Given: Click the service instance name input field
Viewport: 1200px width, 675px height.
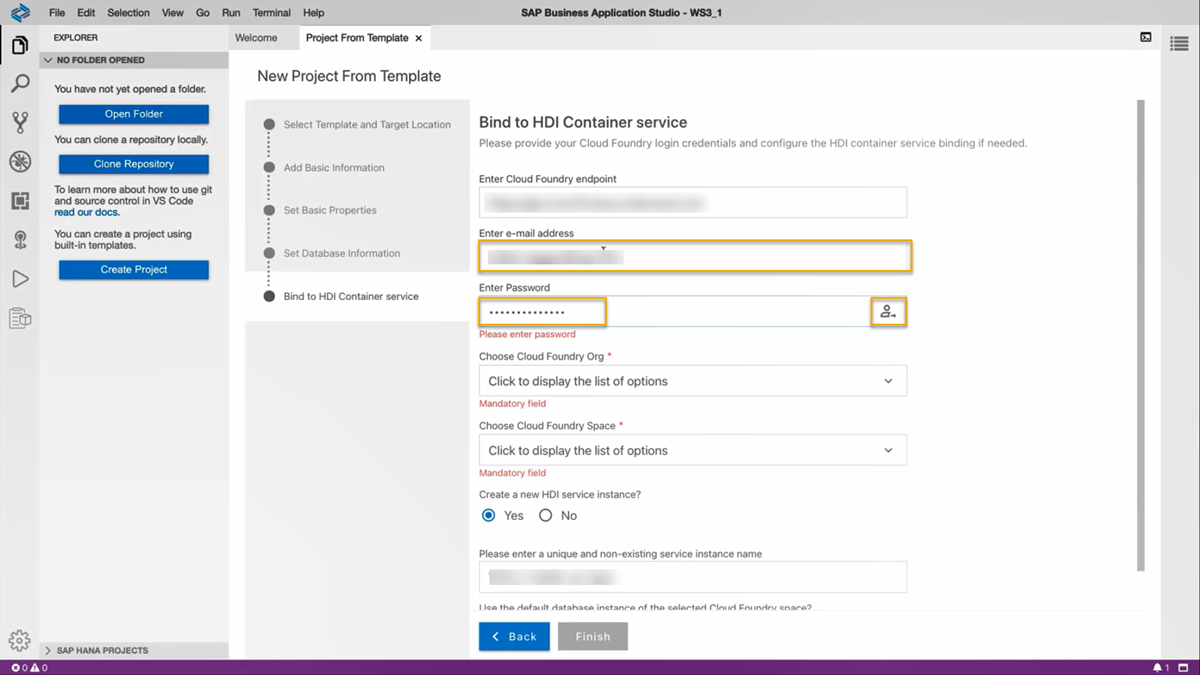Looking at the screenshot, I should point(693,577).
